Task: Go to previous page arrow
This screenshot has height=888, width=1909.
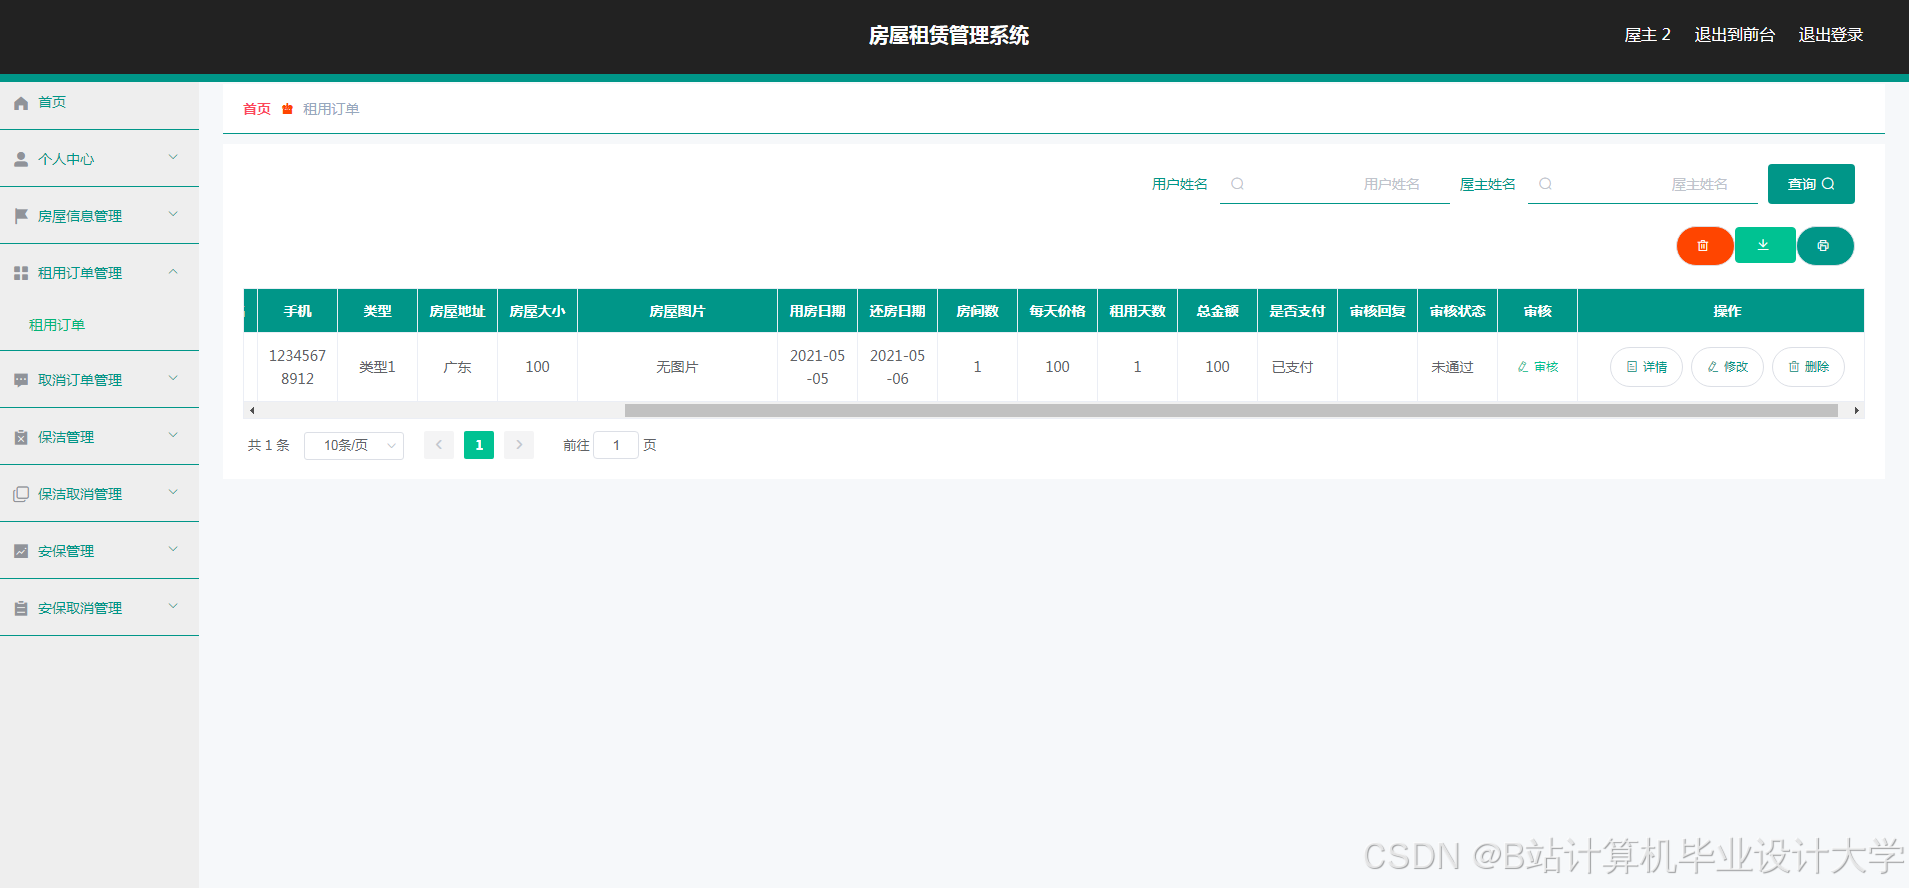Action: (439, 445)
